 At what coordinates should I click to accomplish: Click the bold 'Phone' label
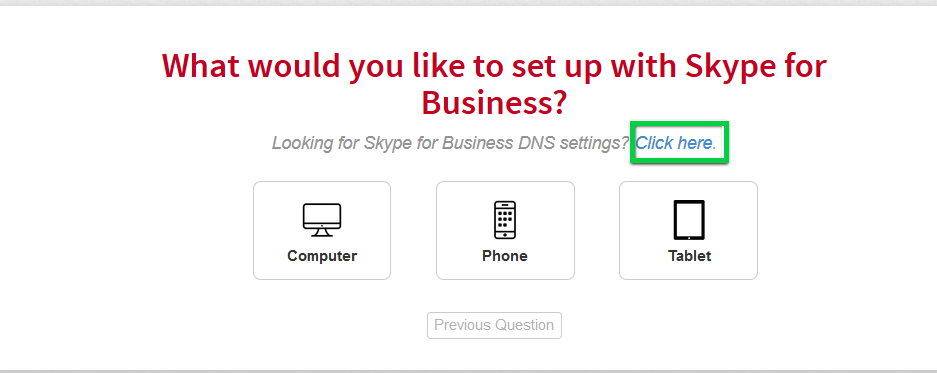505,256
